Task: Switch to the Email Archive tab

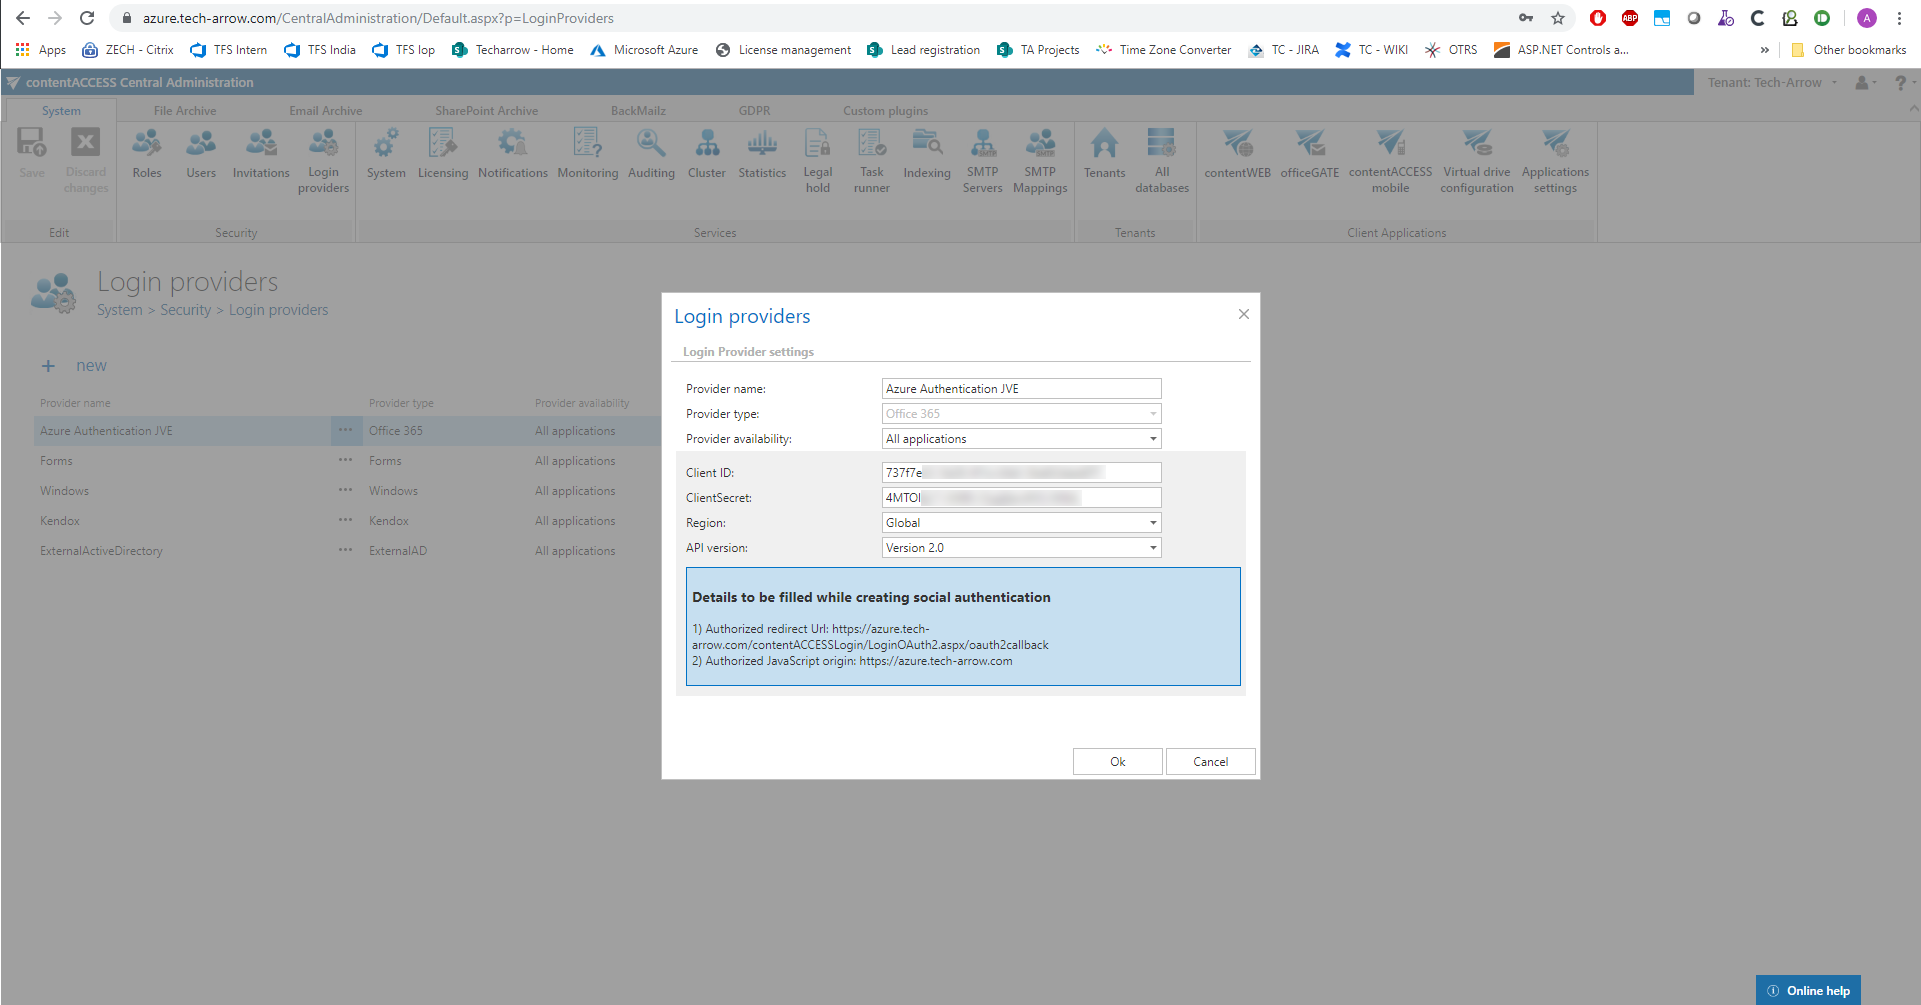Action: 325,111
